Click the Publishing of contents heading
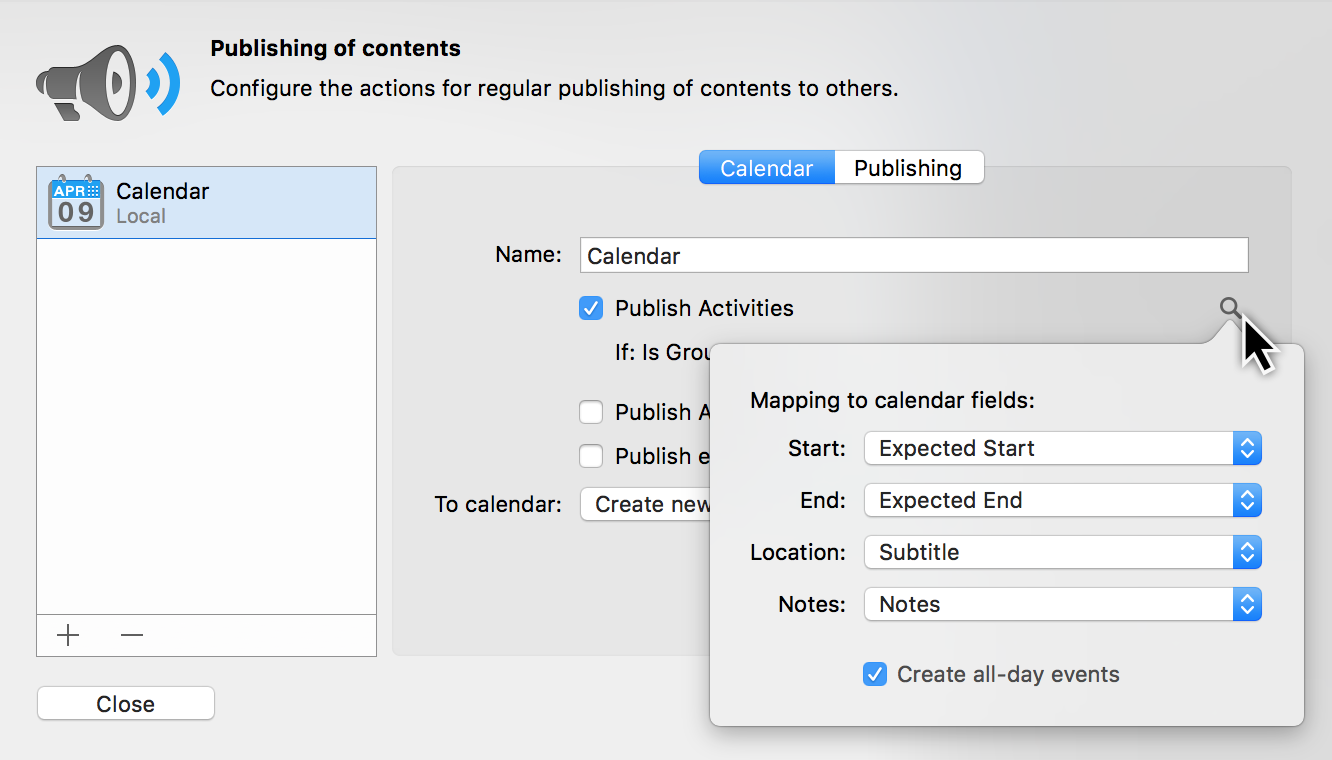Image resolution: width=1332 pixels, height=760 pixels. [335, 48]
